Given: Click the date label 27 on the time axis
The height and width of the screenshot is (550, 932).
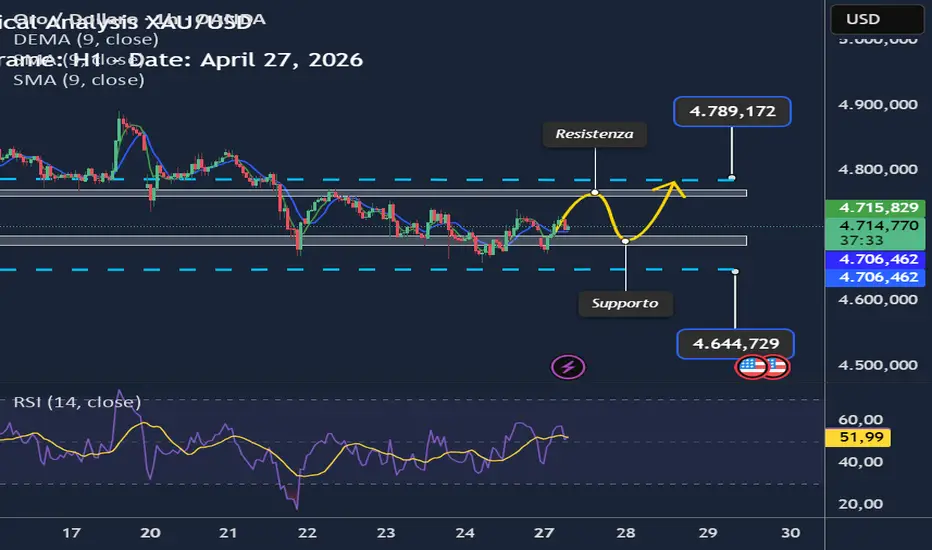Looking at the screenshot, I should 544,533.
